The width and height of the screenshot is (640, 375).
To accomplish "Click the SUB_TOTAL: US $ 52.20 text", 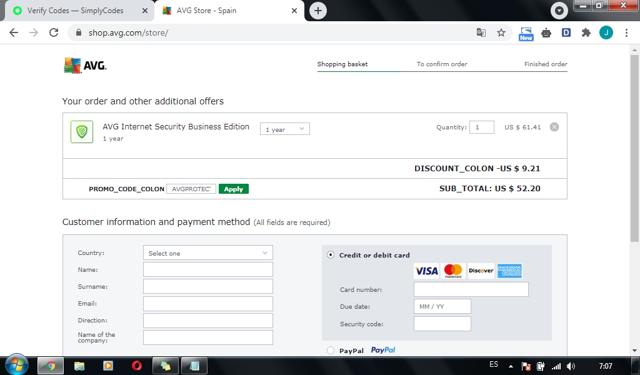I will tap(490, 189).
